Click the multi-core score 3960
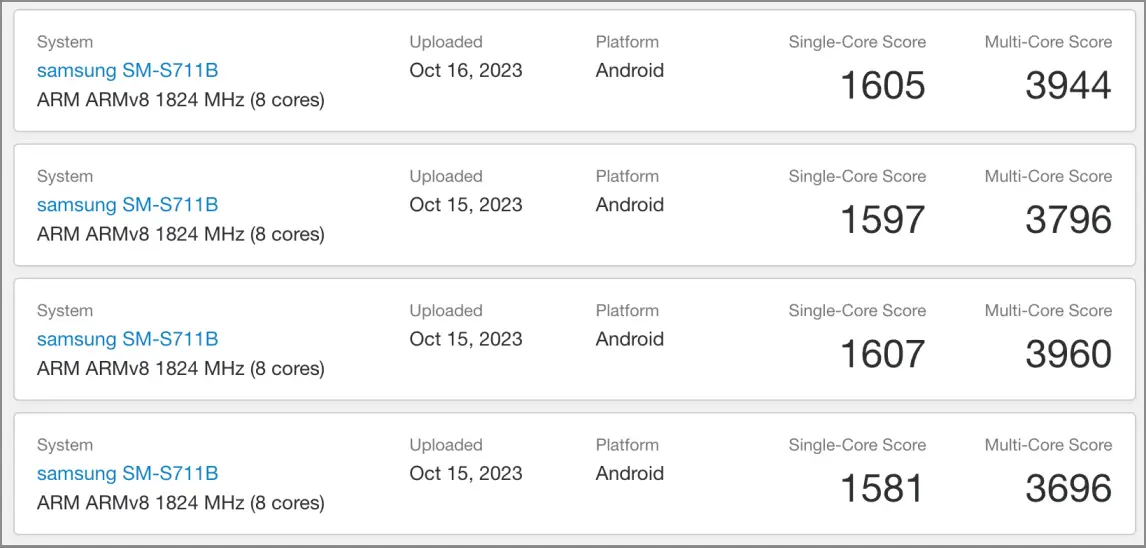The width and height of the screenshot is (1146, 548). (1069, 354)
